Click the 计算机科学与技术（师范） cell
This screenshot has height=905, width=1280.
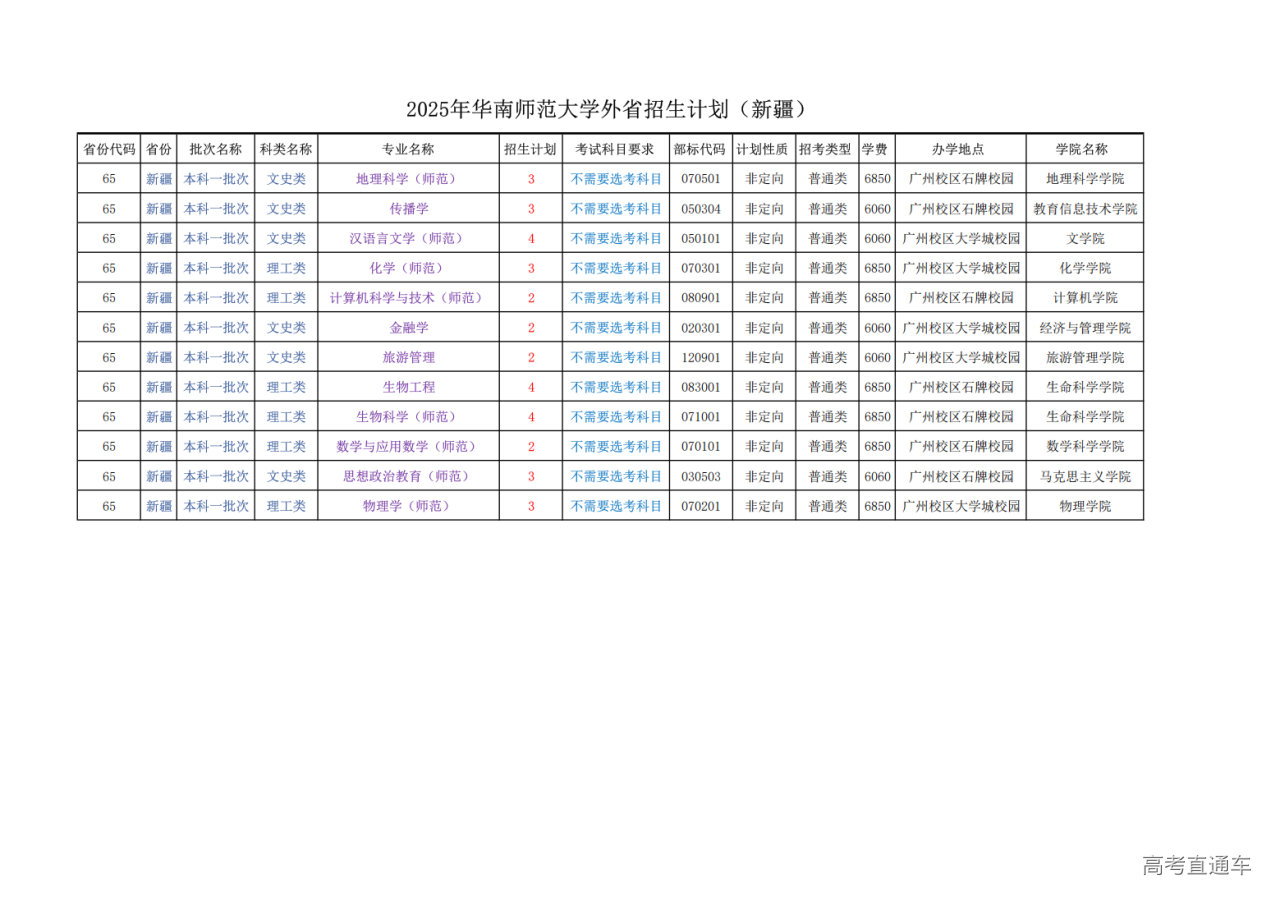(408, 298)
